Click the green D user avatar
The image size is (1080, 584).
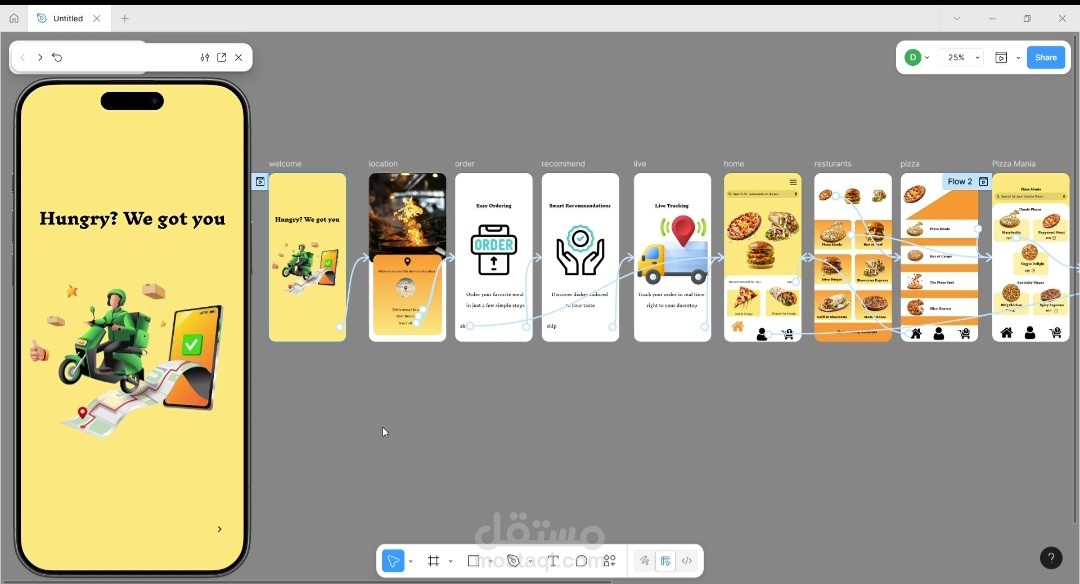click(x=913, y=57)
